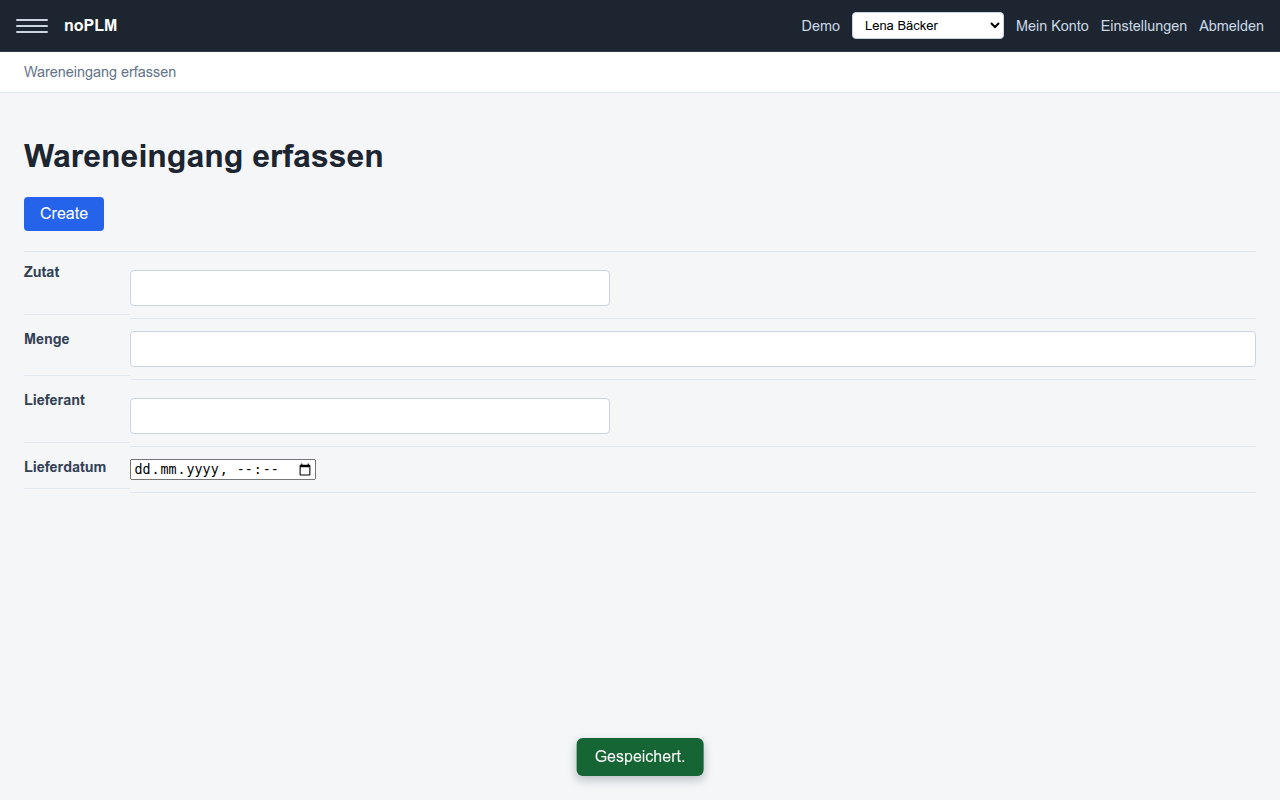This screenshot has height=800, width=1280.
Task: Click the Gespeichert. notification toast
Action: [640, 757]
